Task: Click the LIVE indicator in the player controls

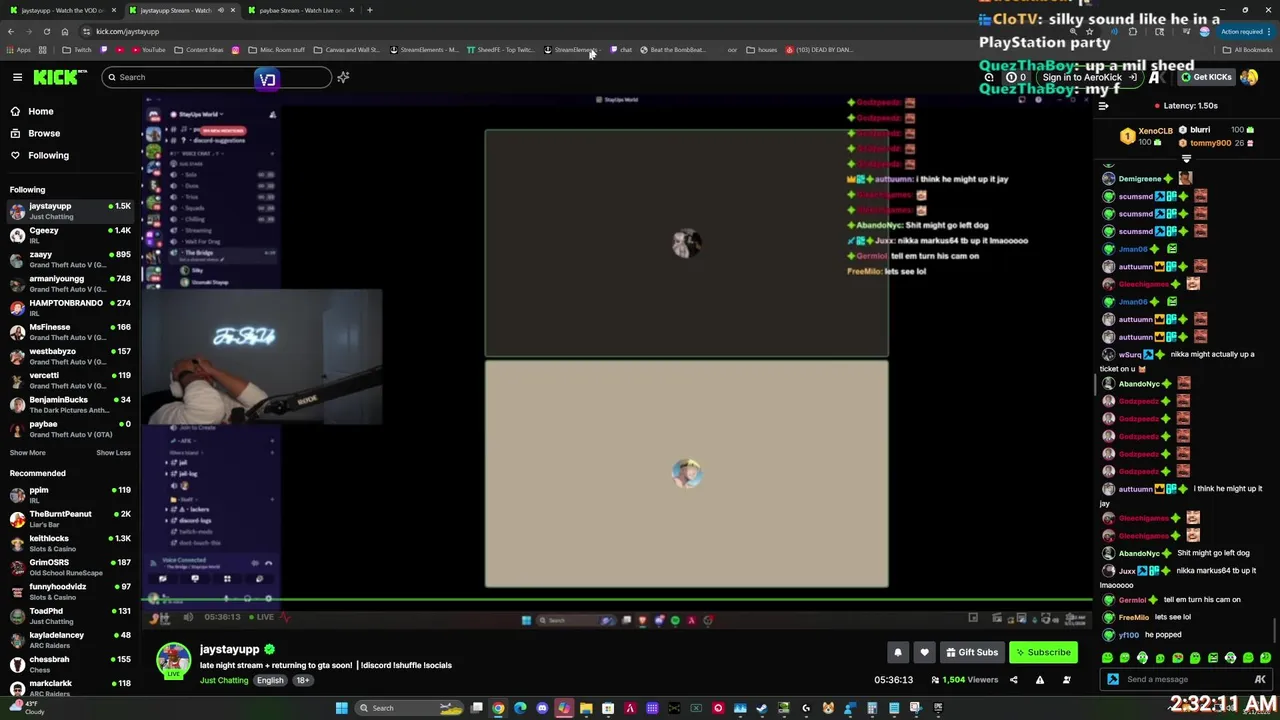Action: tap(260, 617)
